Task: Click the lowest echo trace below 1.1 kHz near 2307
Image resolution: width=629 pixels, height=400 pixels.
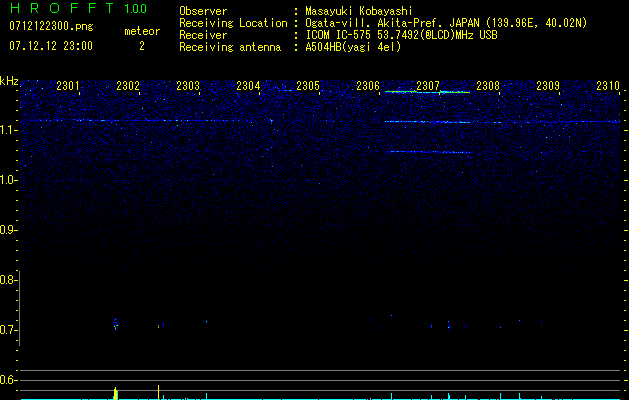Action: pyautogui.click(x=431, y=152)
